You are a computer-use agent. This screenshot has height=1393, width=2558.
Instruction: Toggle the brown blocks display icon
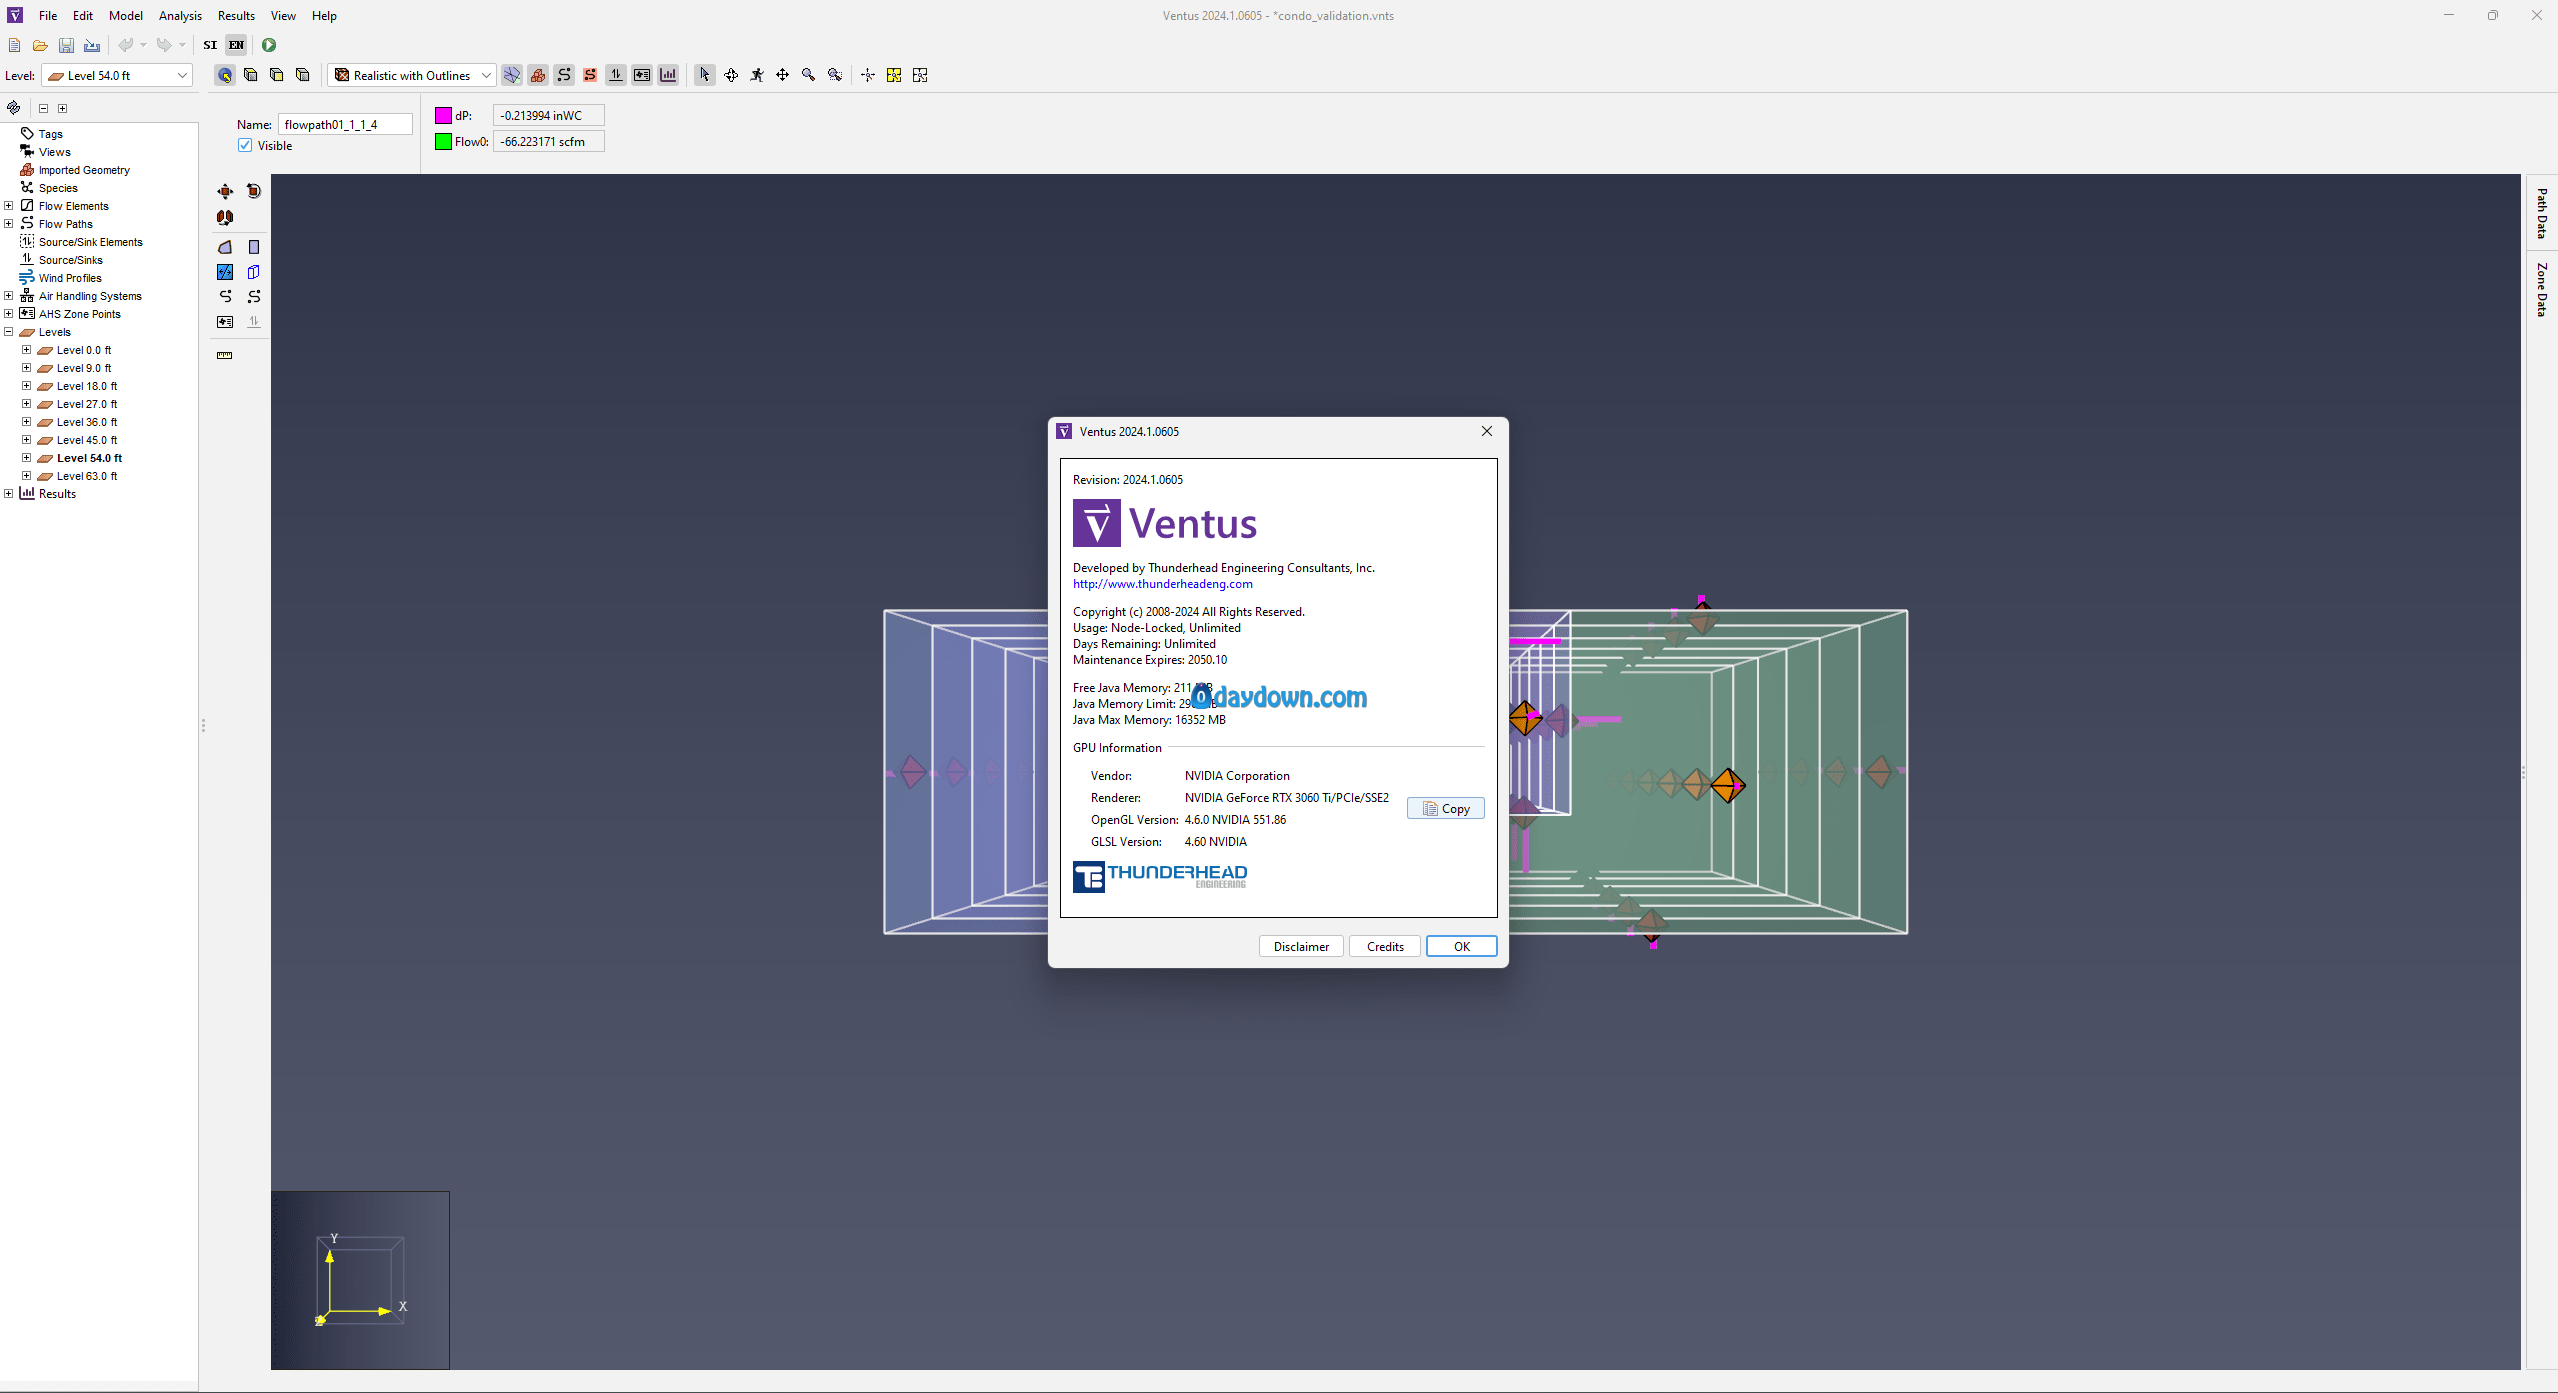tap(538, 75)
